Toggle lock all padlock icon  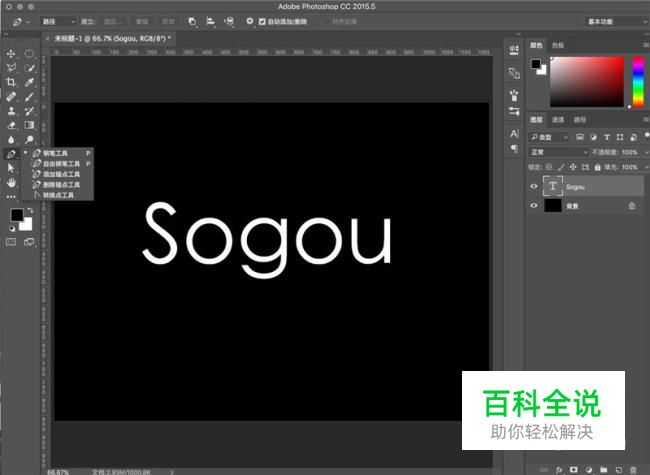coord(597,167)
